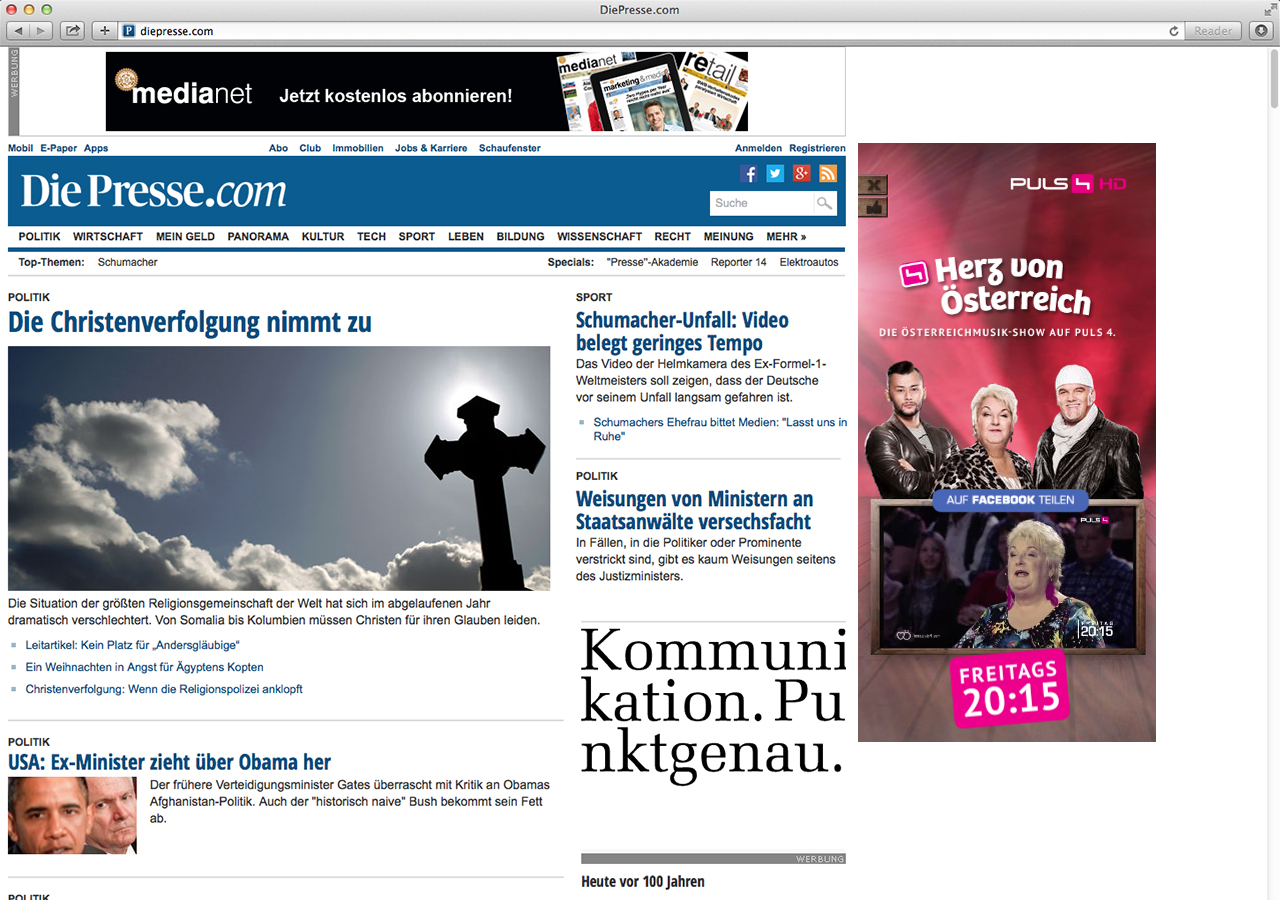
Task: Click the Registrieren link
Action: 817,148
